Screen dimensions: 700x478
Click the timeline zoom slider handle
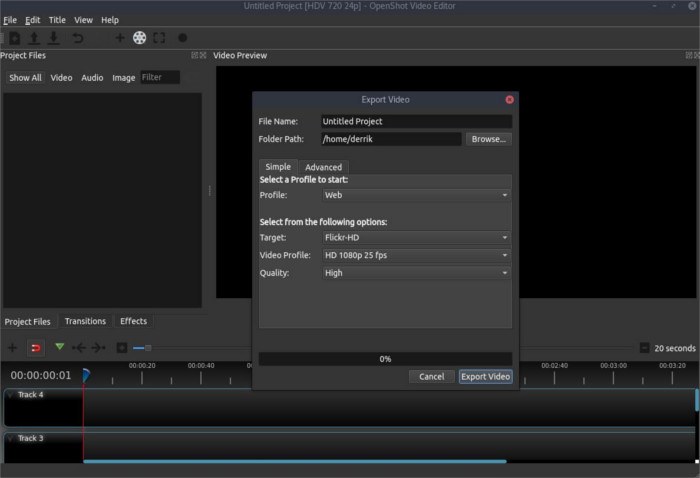click(x=148, y=348)
